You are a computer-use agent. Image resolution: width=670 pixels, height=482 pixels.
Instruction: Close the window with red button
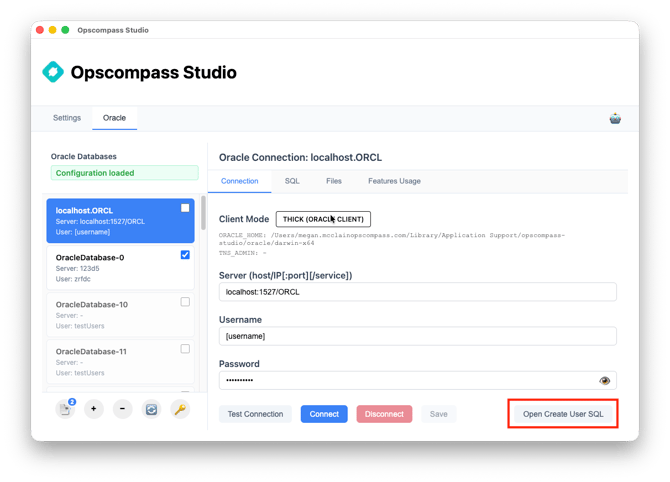[40, 30]
